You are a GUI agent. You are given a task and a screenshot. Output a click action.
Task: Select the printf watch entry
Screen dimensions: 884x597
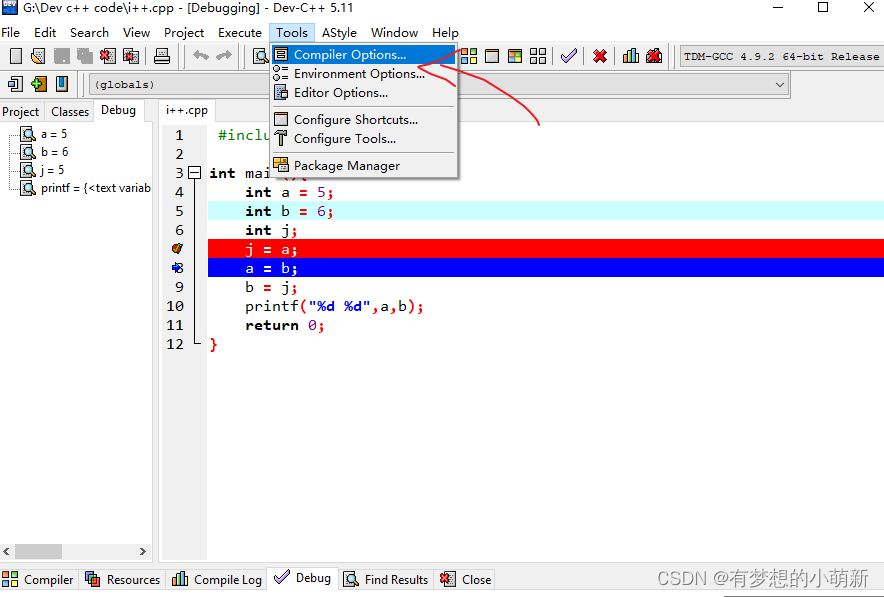tap(95, 188)
